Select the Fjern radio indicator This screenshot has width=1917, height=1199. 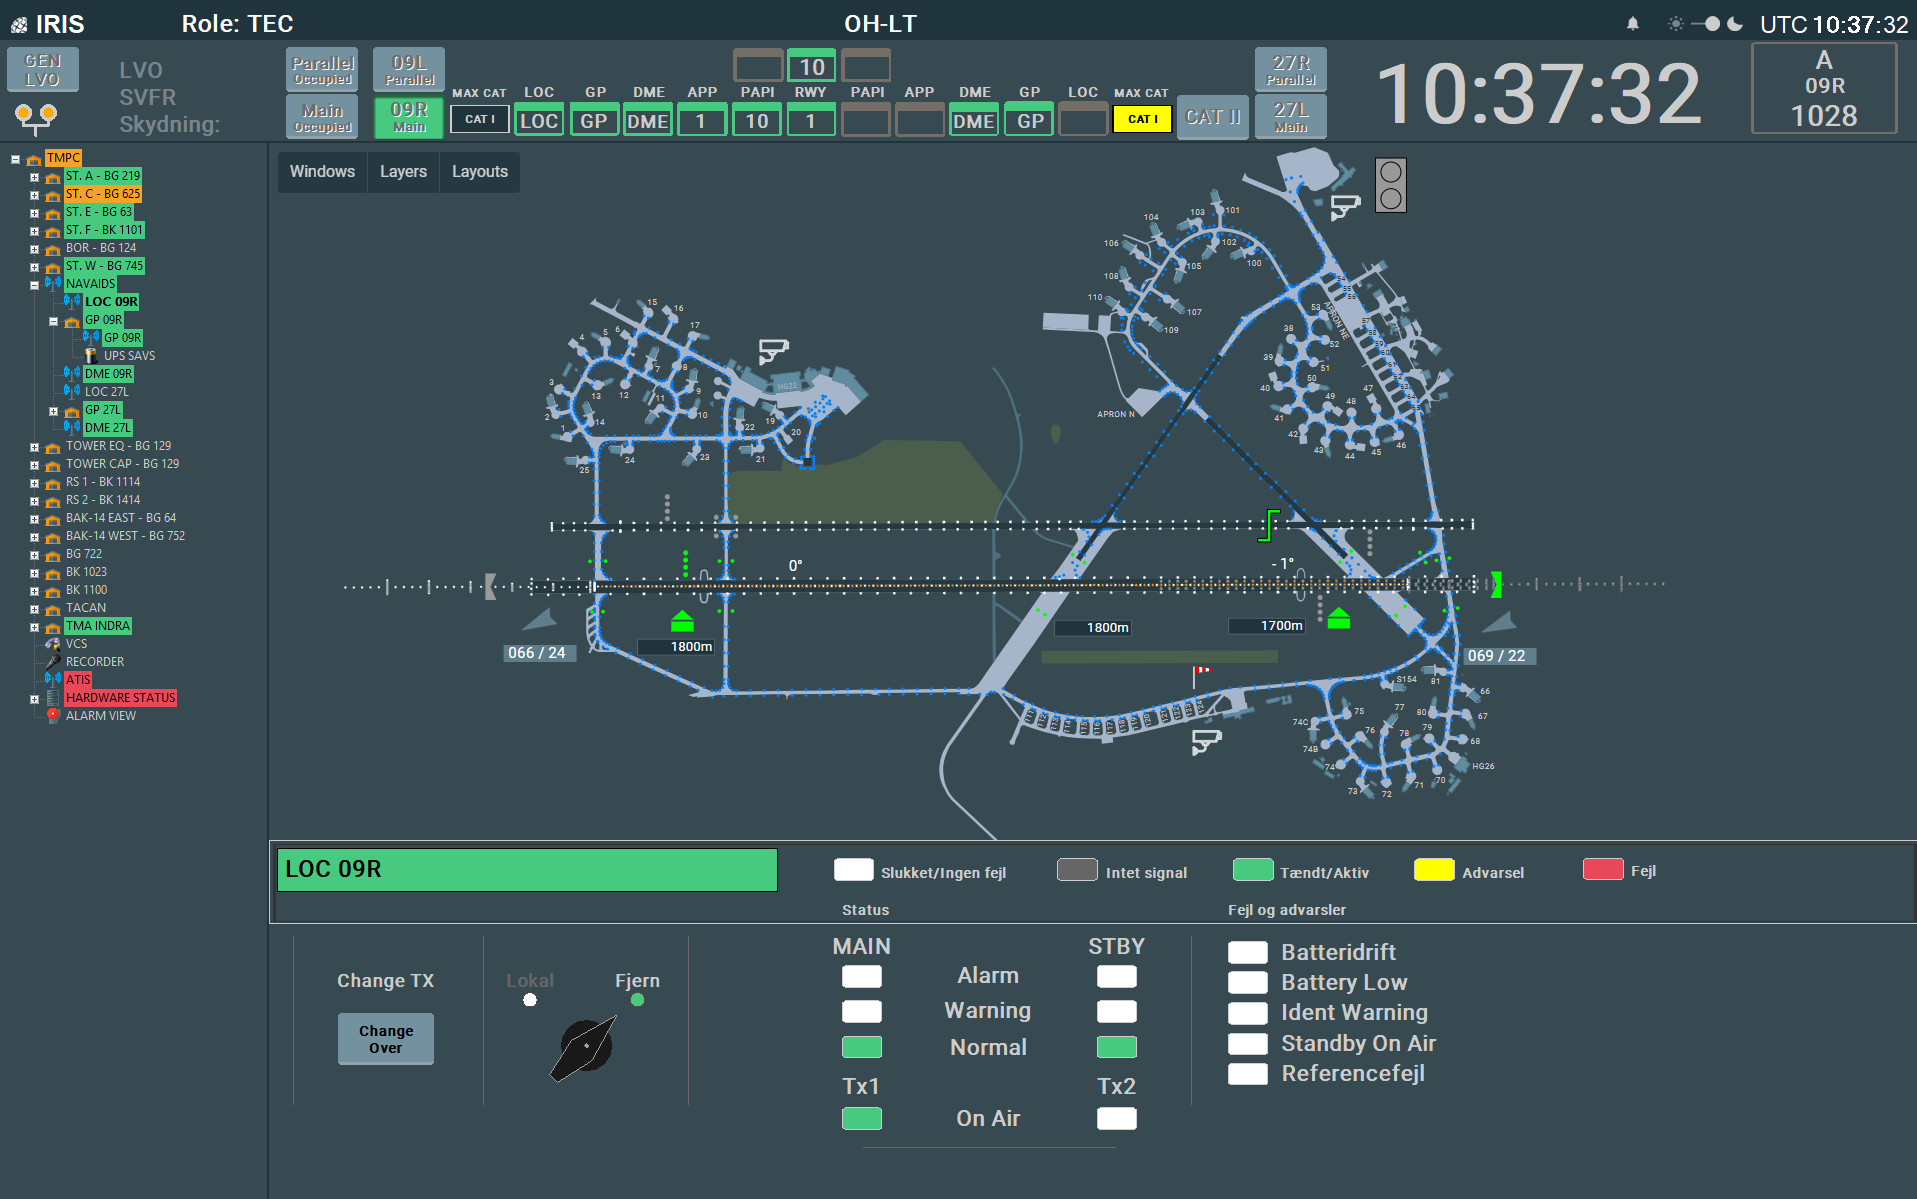[637, 1000]
